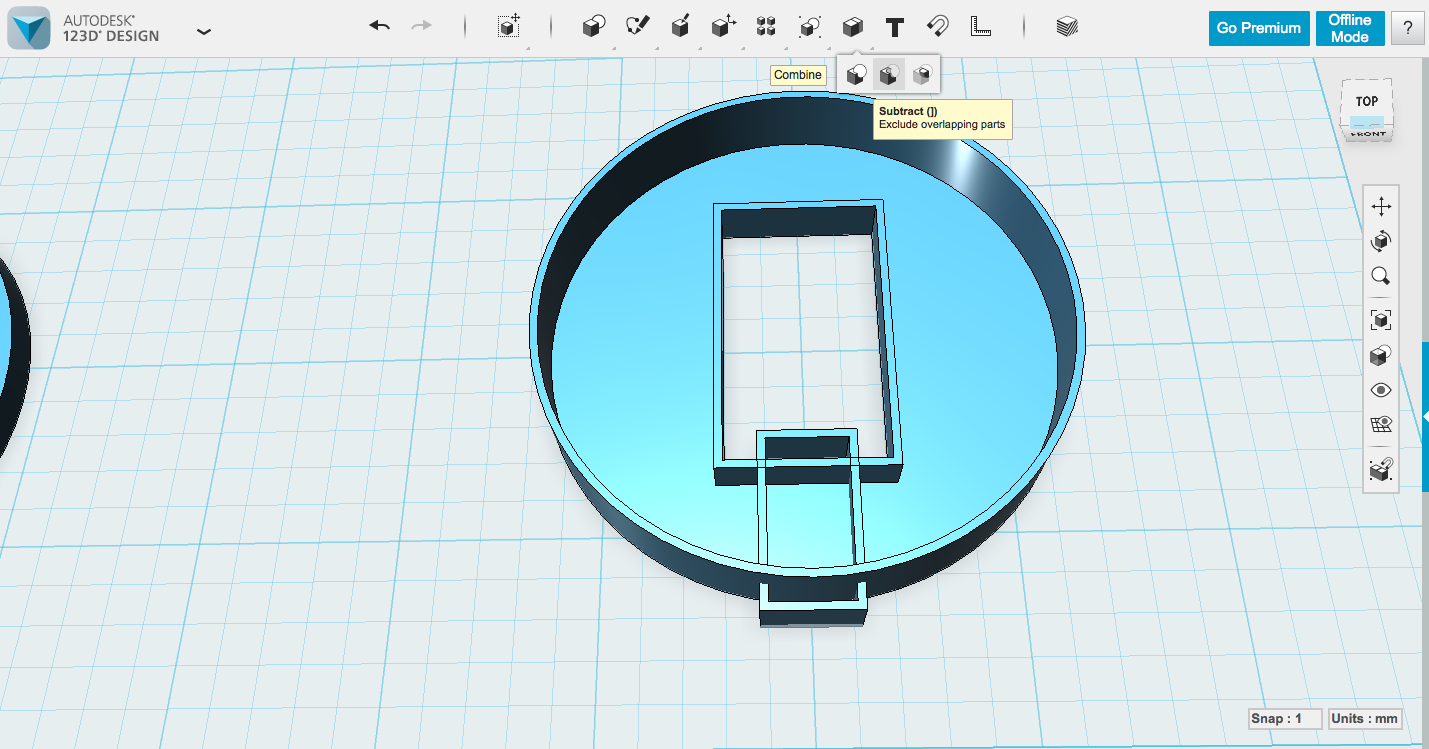Open the Text tool
1429x749 pixels.
coord(895,26)
